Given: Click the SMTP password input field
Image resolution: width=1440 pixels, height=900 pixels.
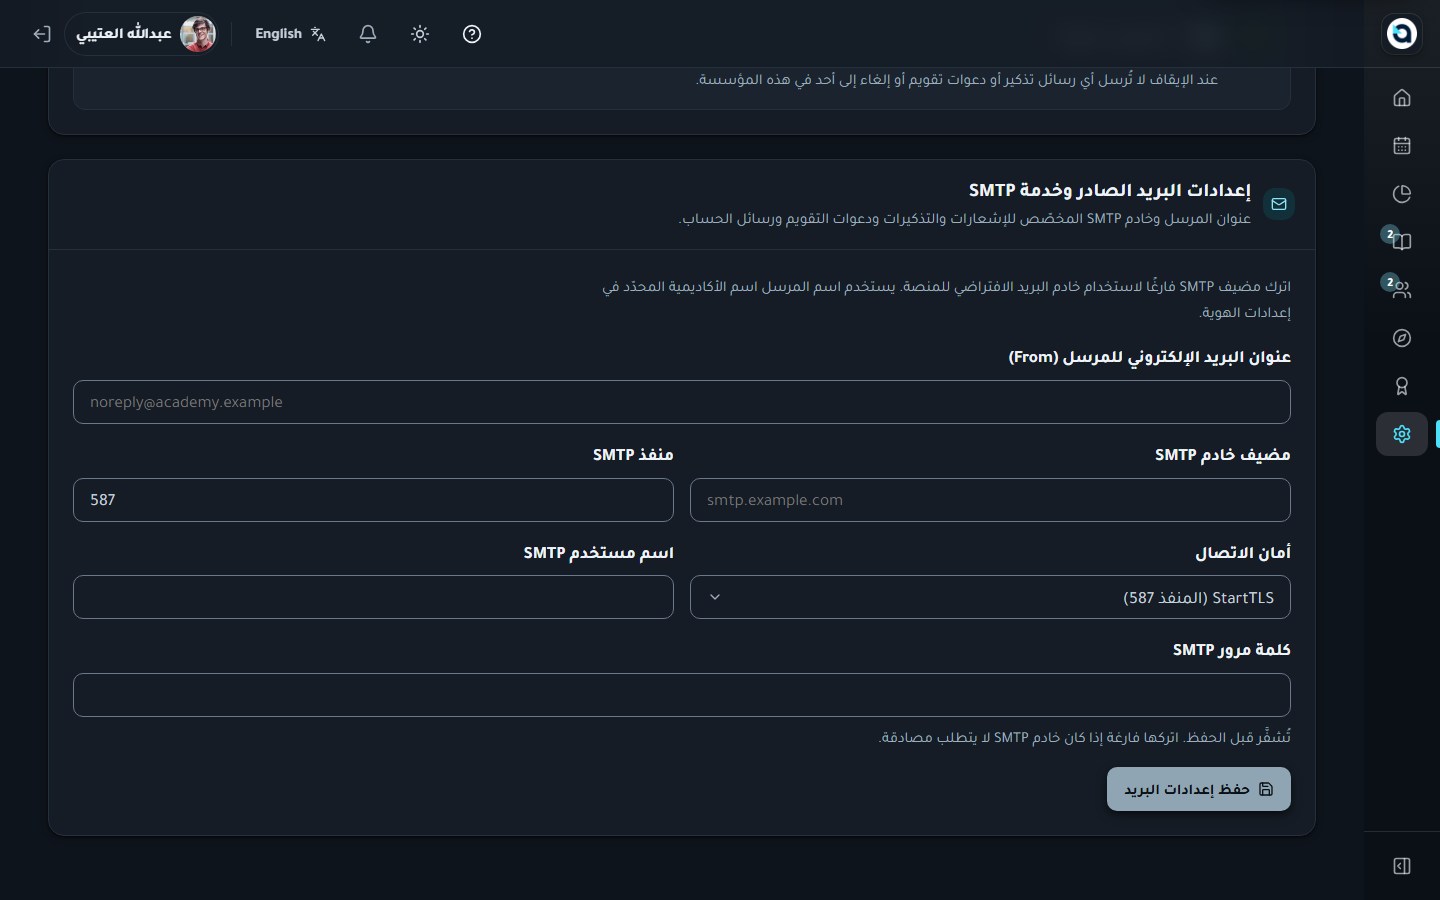Looking at the screenshot, I should 682,695.
